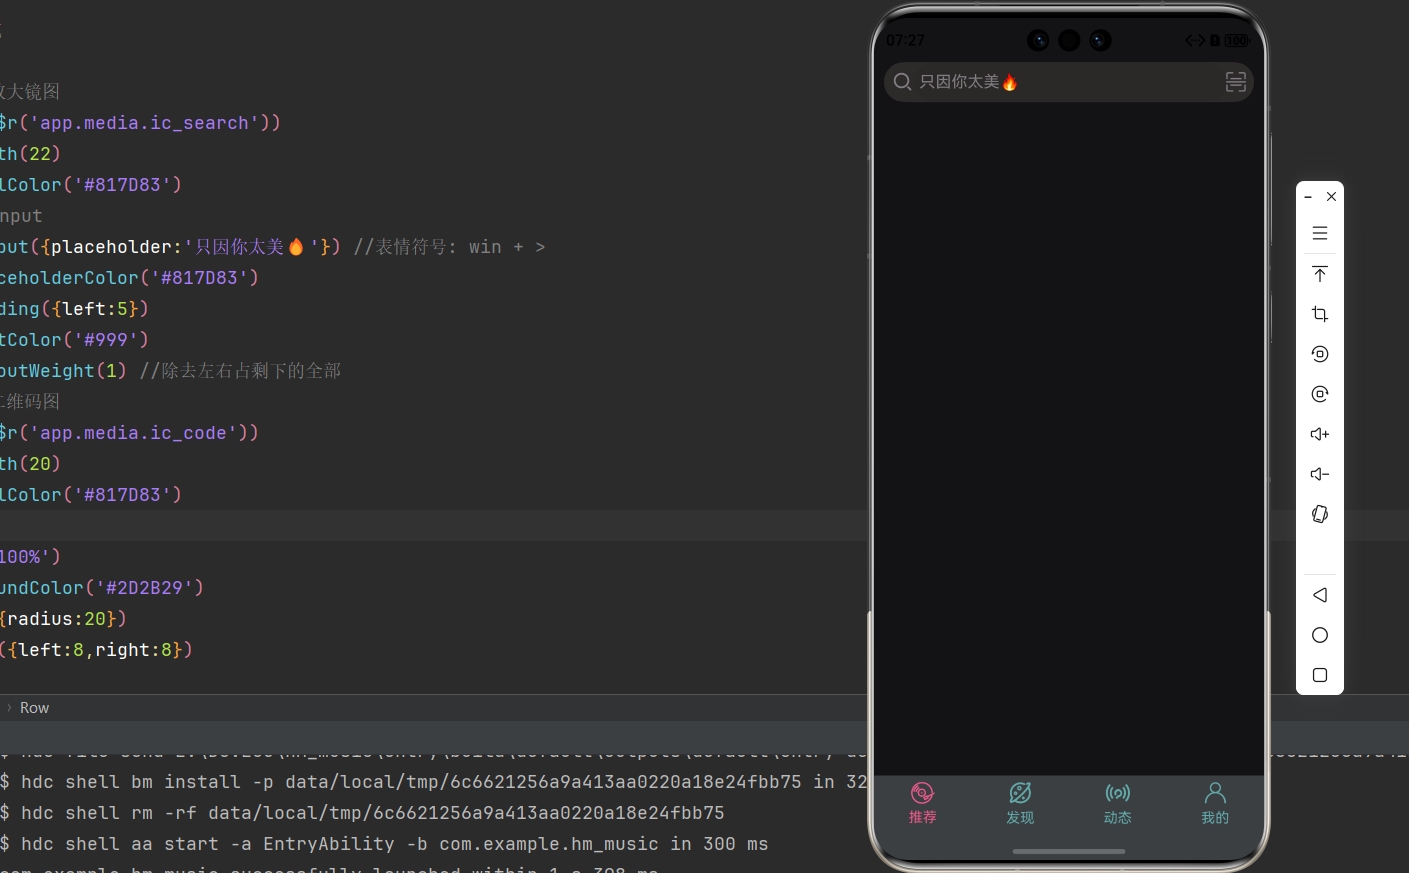Open the emulator toolbar hamburger menu
This screenshot has width=1409, height=873.
[1319, 233]
